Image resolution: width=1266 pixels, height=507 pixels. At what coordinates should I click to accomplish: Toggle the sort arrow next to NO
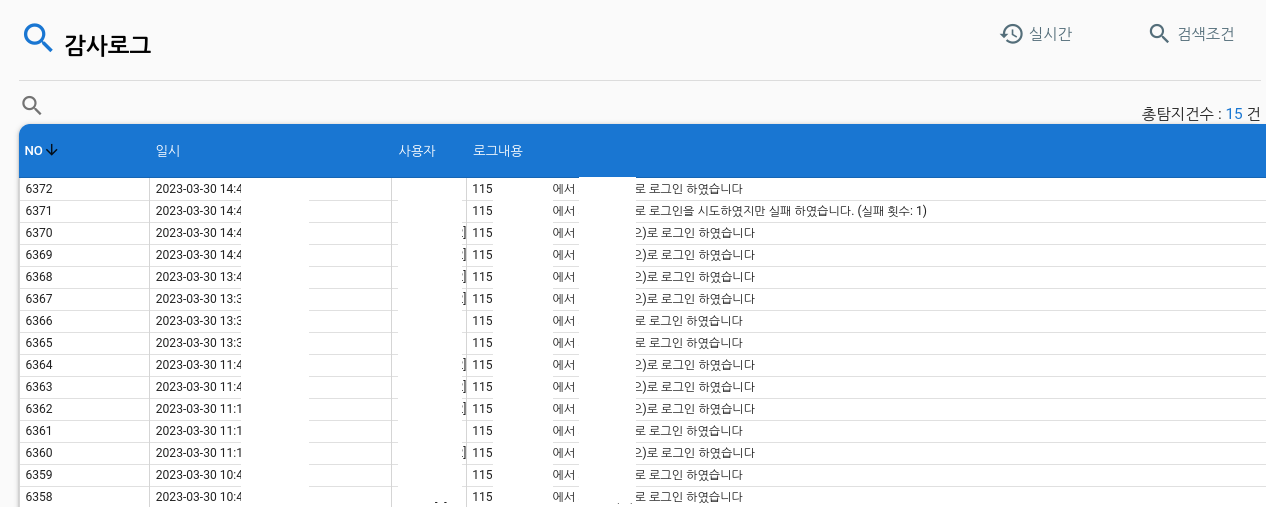(52, 150)
